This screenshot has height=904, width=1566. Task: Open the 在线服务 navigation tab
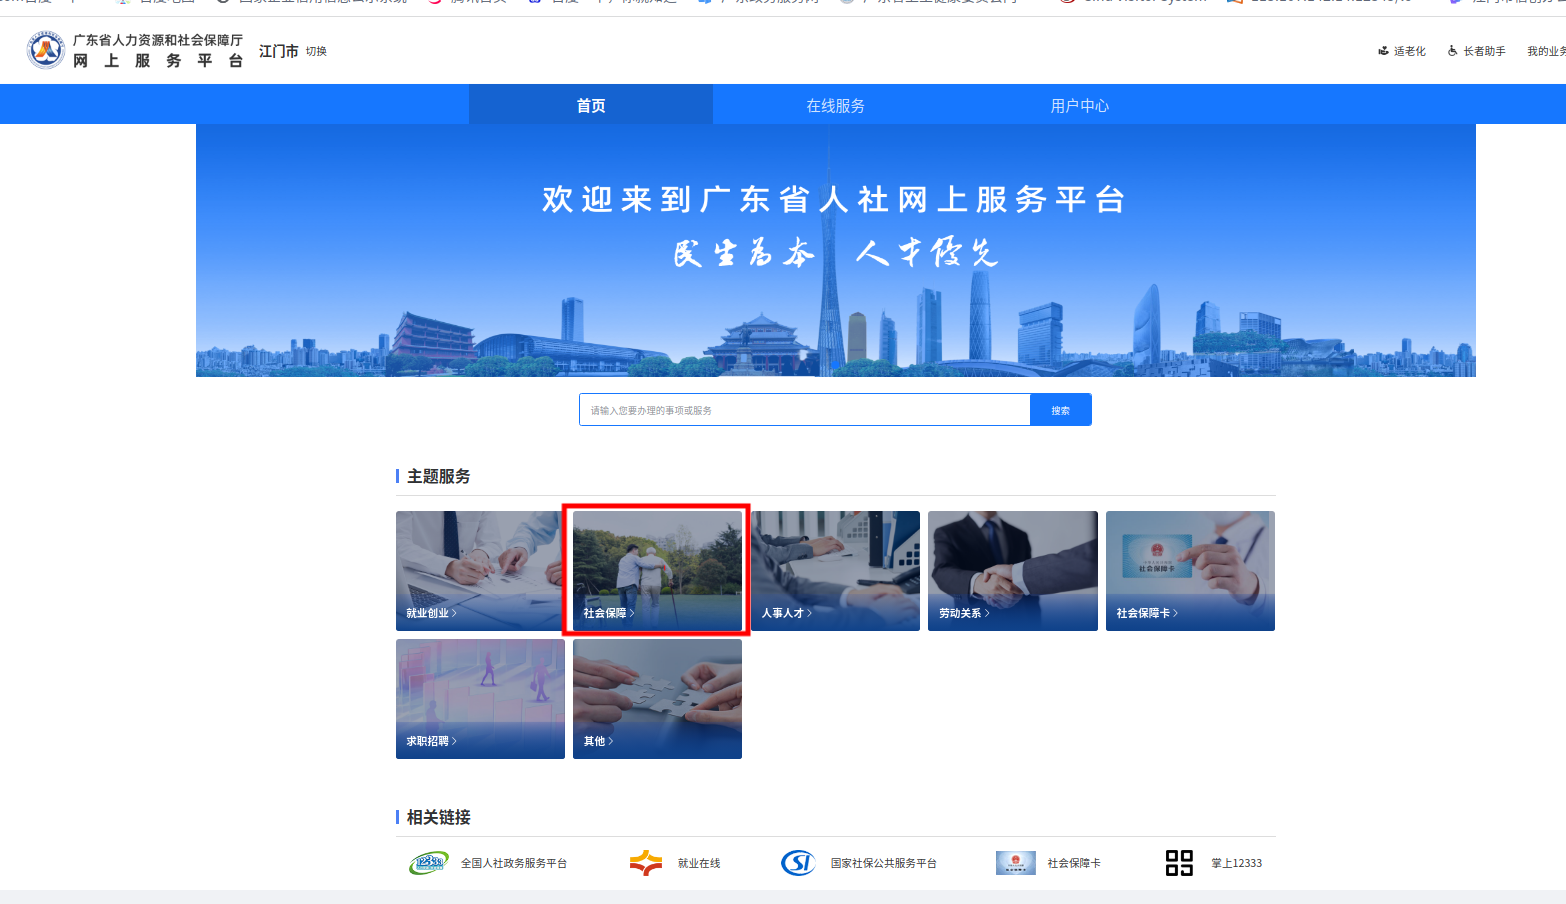[x=835, y=105]
